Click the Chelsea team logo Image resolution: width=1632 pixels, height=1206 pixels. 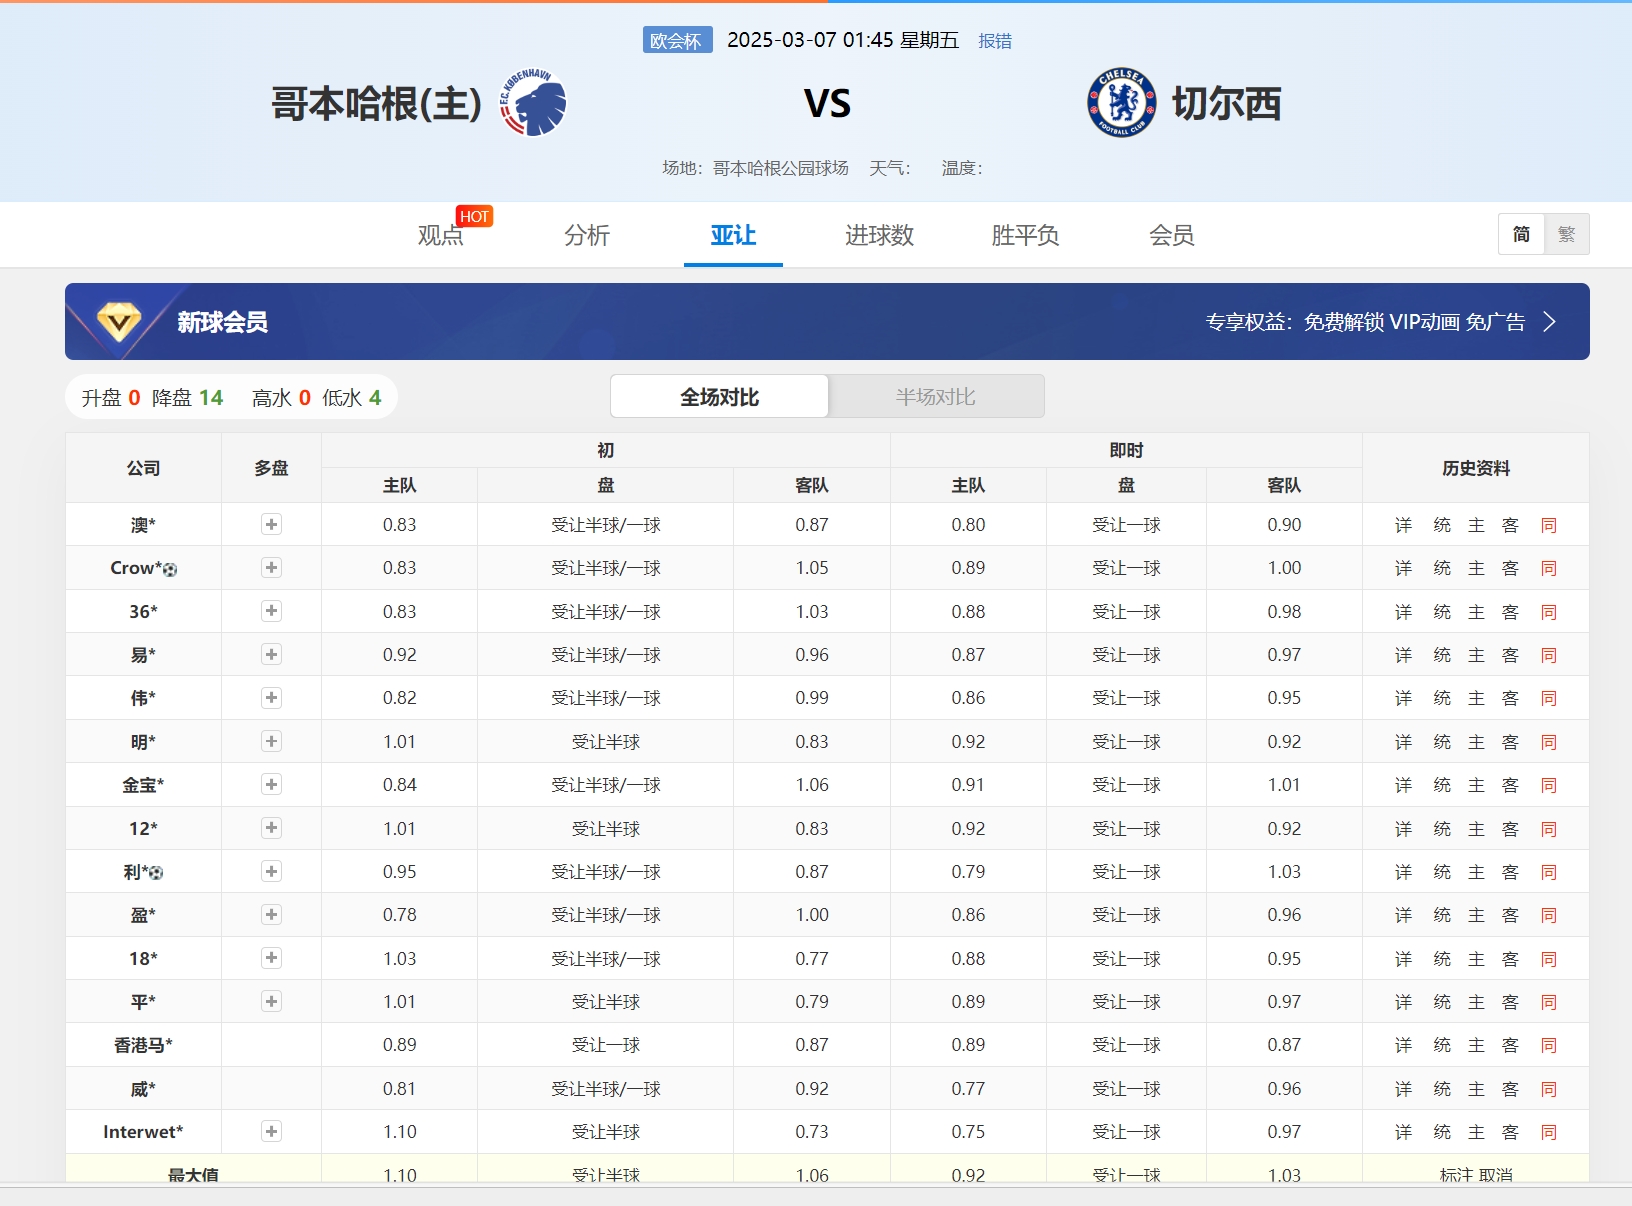[x=1122, y=102]
